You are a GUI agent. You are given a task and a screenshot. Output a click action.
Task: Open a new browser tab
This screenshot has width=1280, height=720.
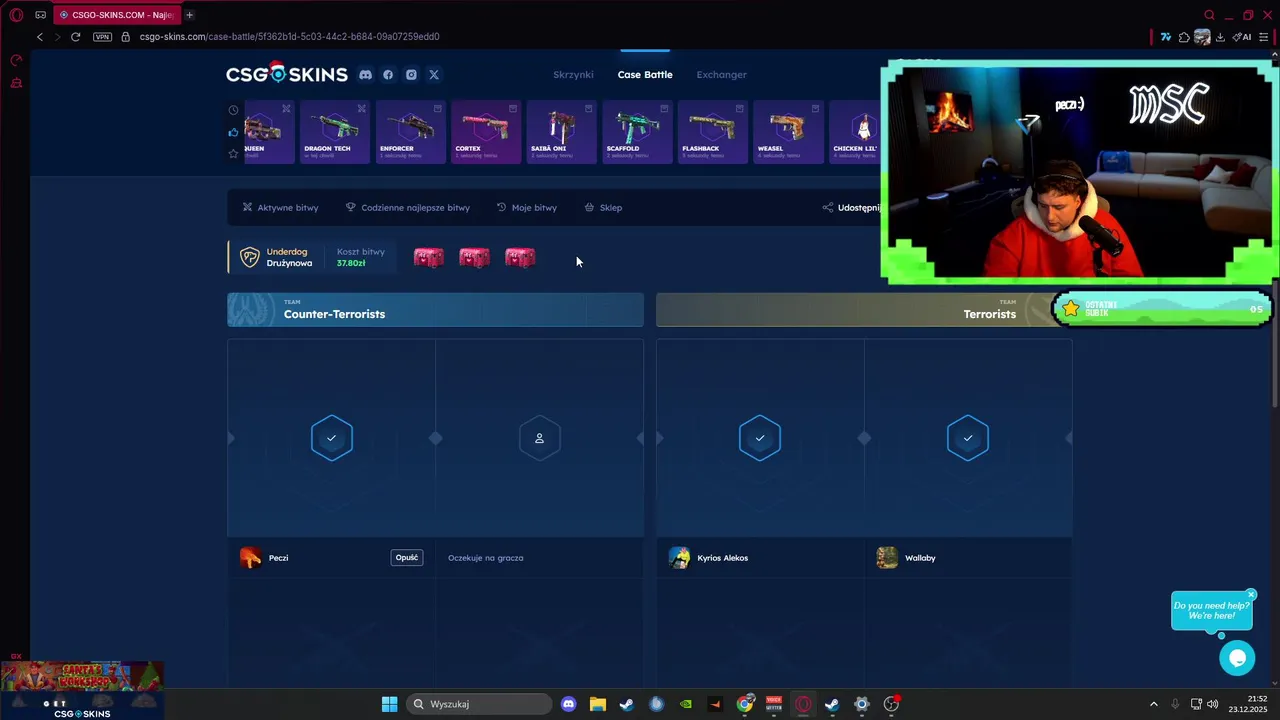tap(189, 15)
